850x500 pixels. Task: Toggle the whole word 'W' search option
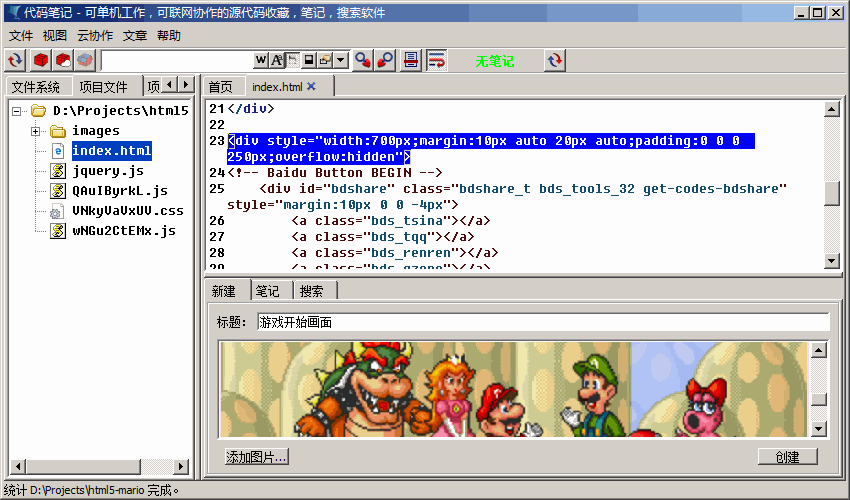[x=261, y=60]
